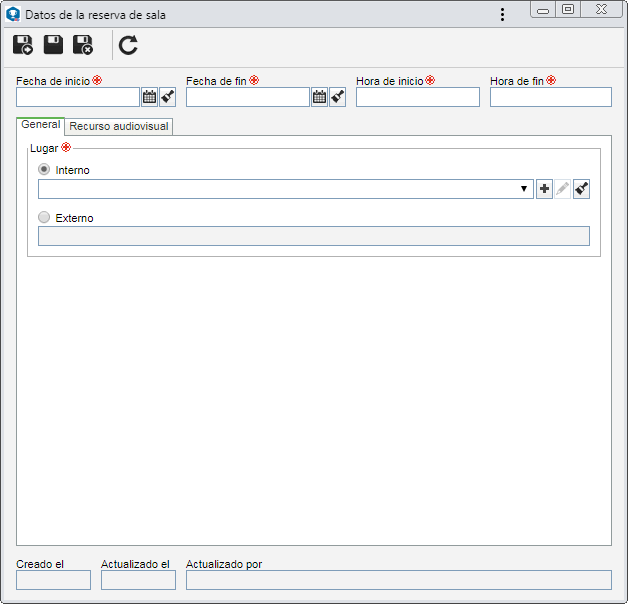Viewport: 628px width, 604px height.
Task: Refresh the form with the circular arrow
Action: click(x=128, y=45)
